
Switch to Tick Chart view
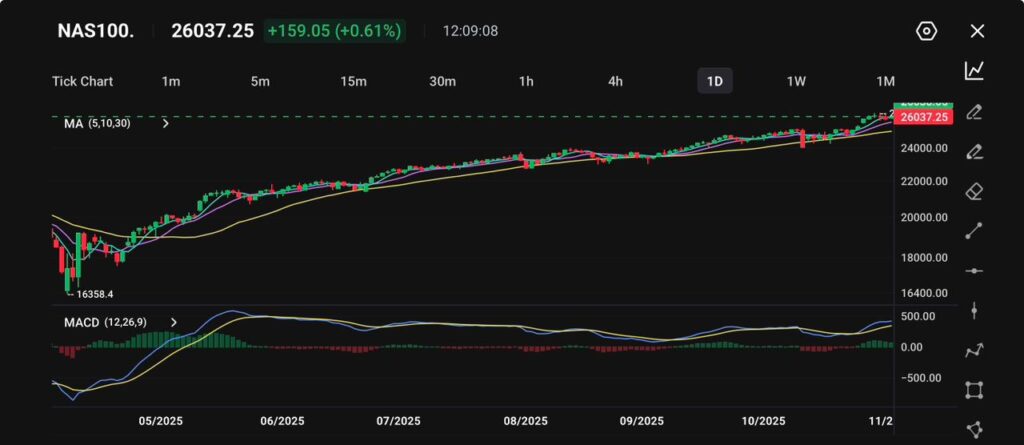[82, 81]
